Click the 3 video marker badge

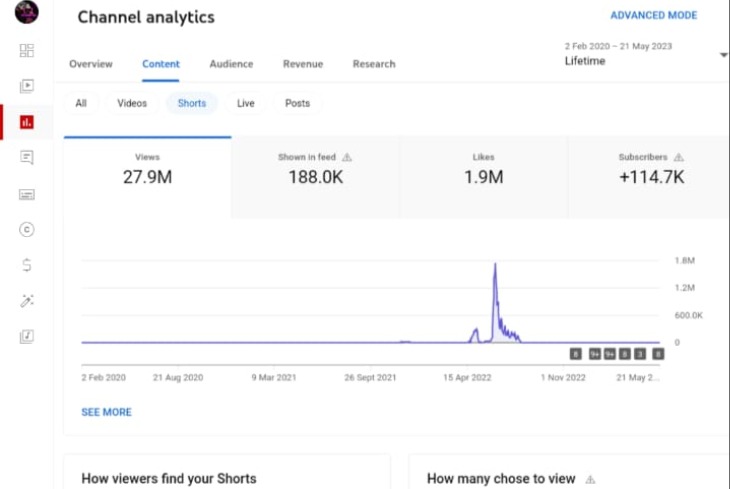pos(640,354)
